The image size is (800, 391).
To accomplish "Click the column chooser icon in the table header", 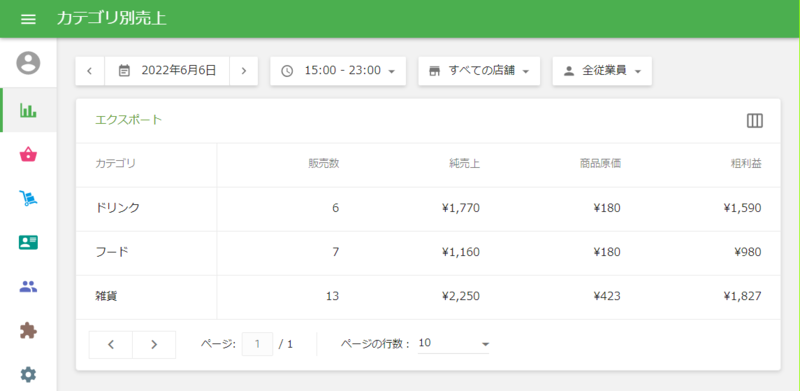I will coord(755,121).
